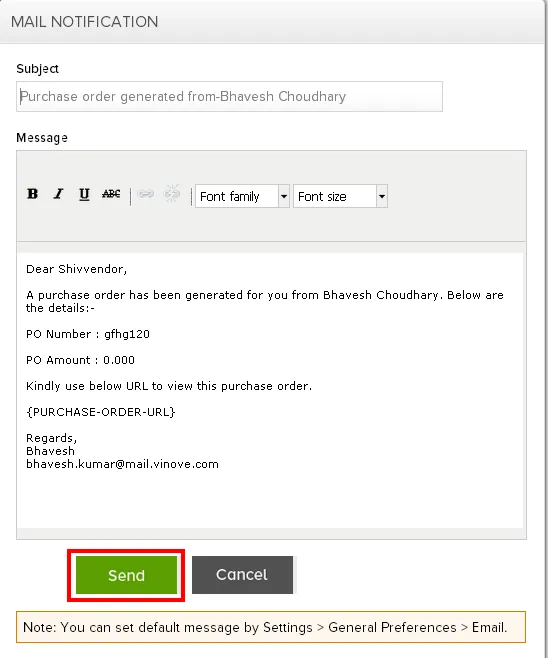The width and height of the screenshot is (548, 658).
Task: Click the PO Amount 0.000 line
Action: tap(80, 360)
